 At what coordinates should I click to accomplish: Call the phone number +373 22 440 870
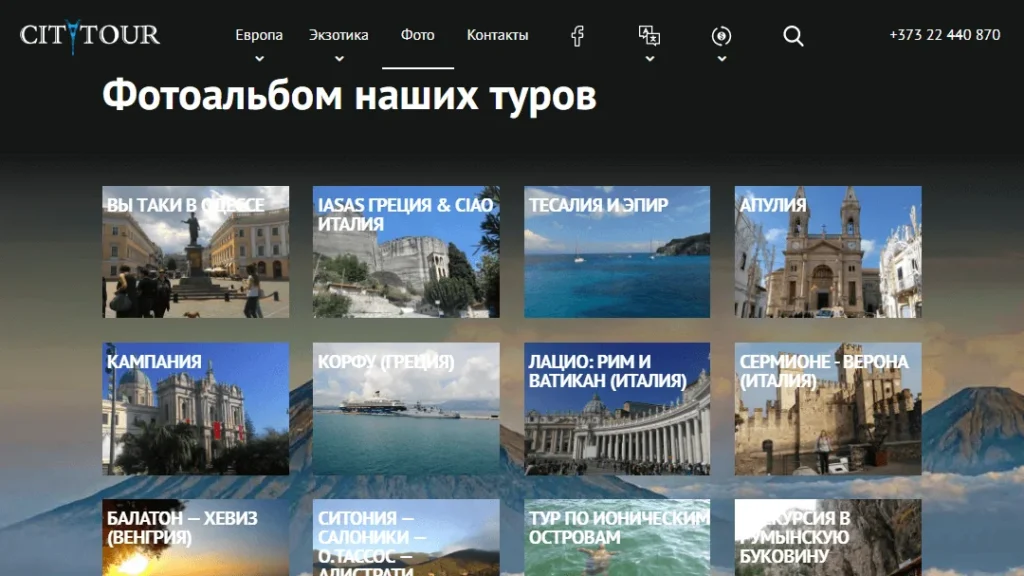coord(944,35)
